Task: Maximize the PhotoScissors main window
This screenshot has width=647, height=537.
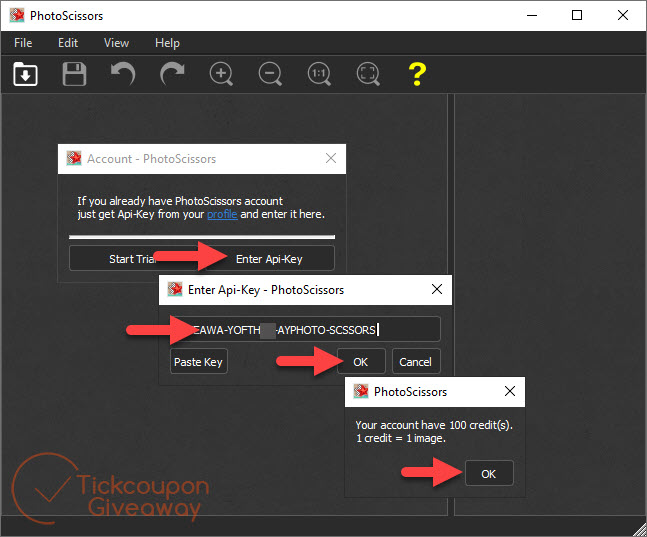Action: [577, 15]
